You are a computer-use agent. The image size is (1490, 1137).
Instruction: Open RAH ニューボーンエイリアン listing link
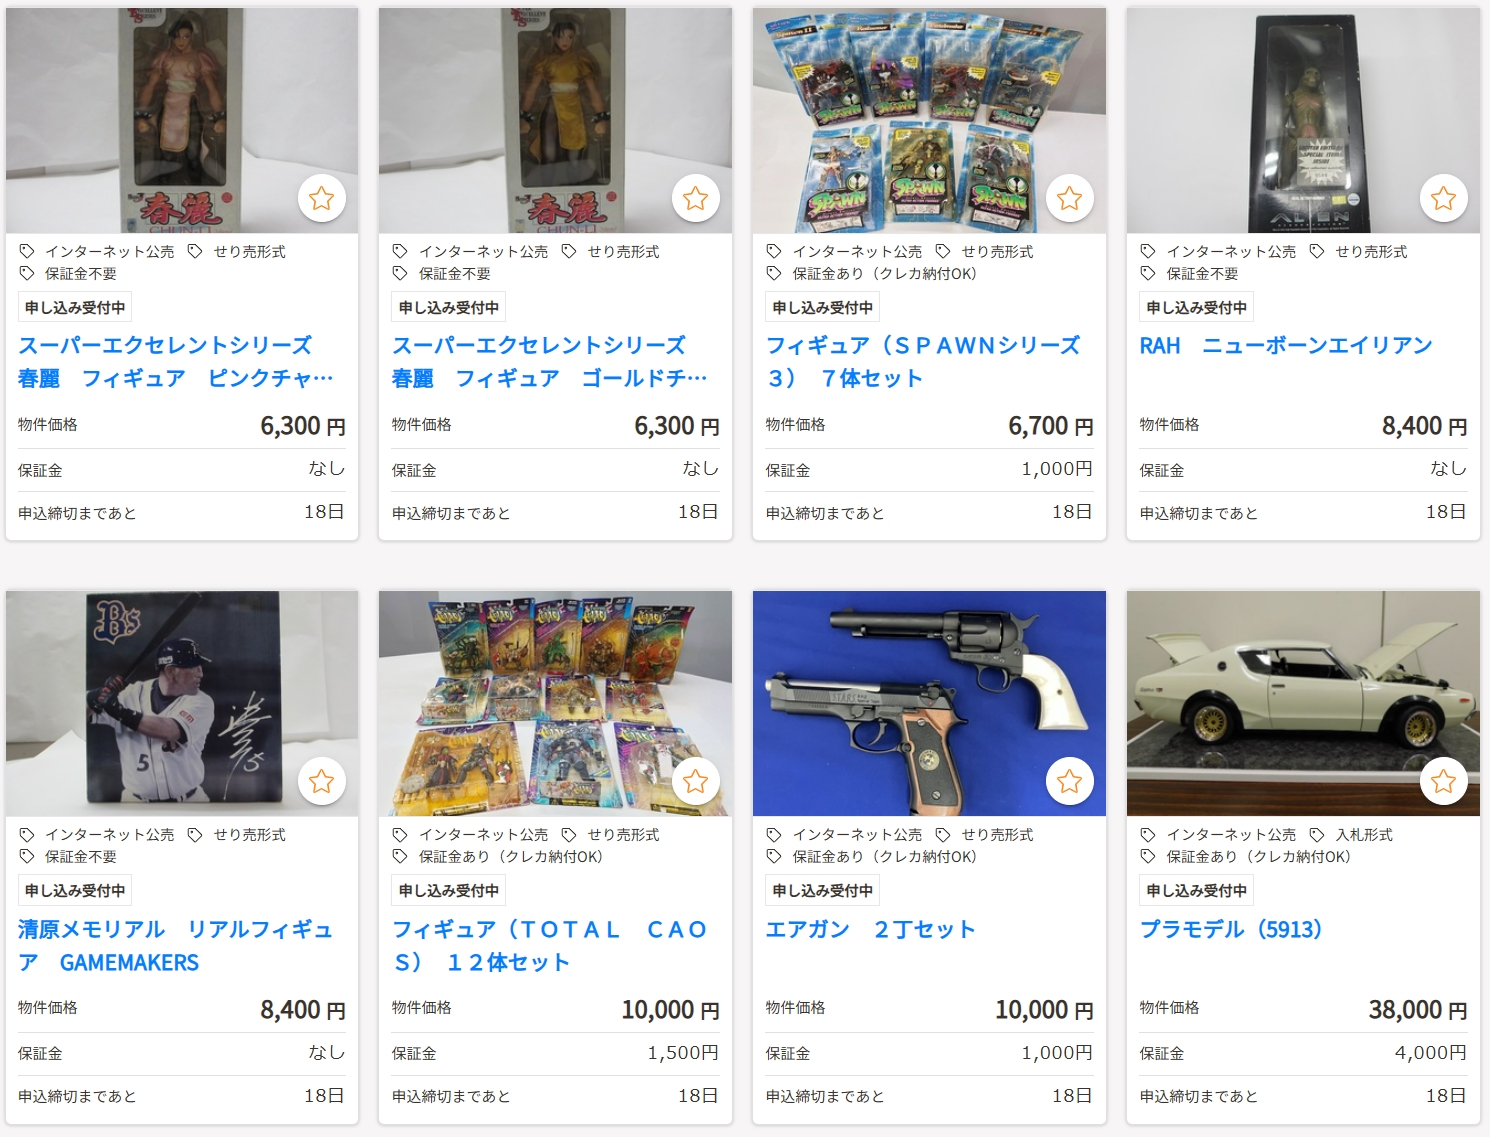coord(1286,346)
